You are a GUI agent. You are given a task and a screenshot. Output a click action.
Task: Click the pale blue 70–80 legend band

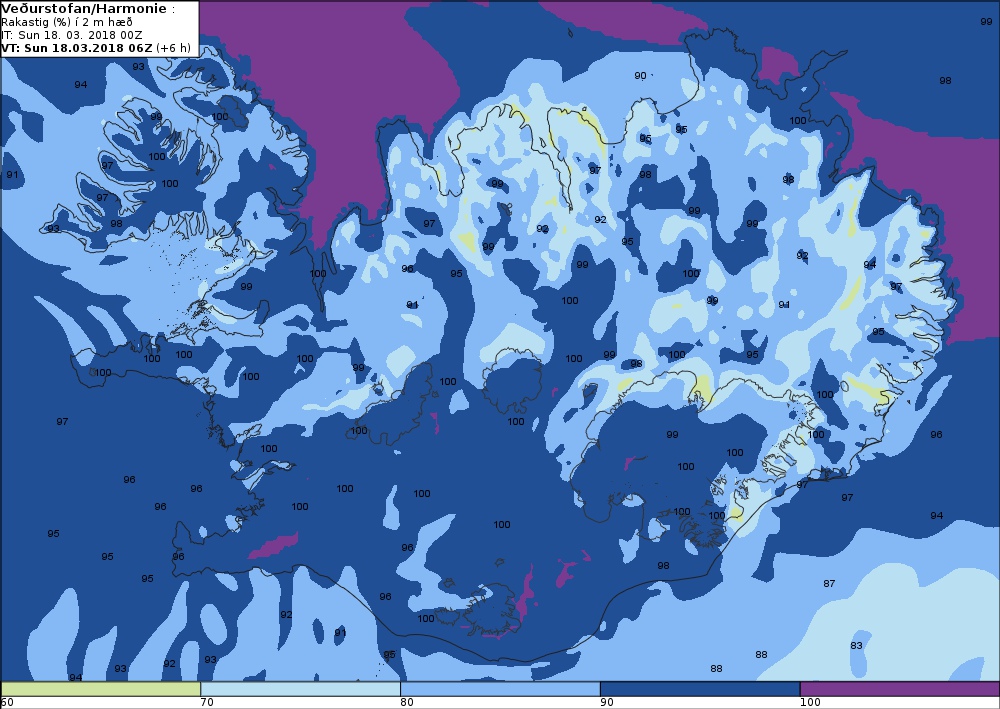pos(300,689)
